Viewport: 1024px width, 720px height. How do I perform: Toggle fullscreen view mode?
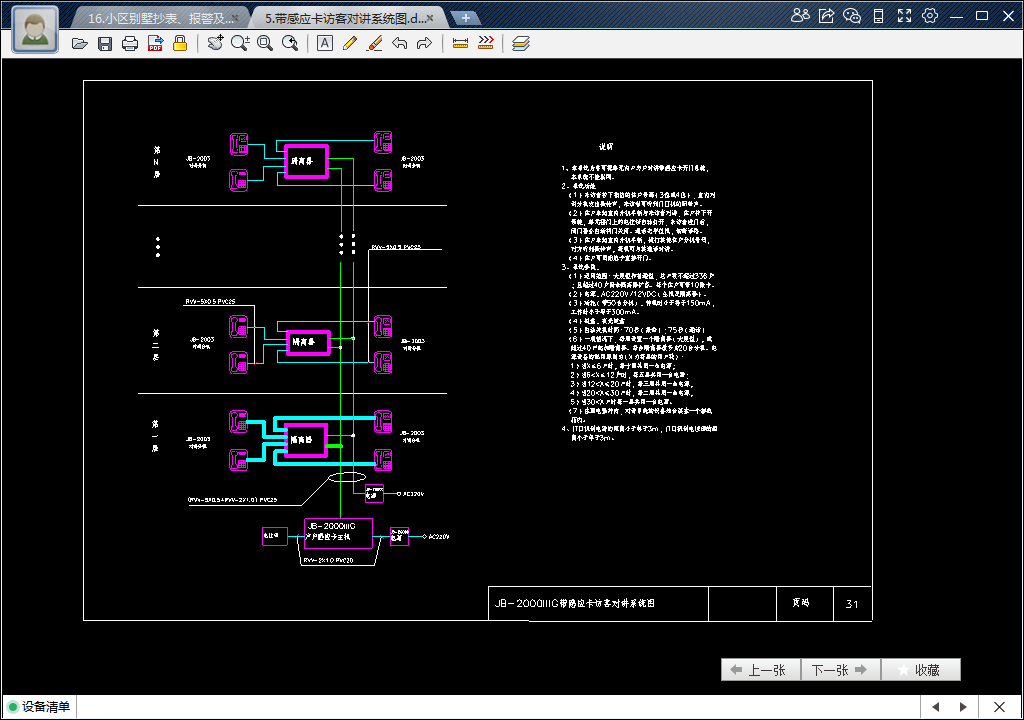click(904, 15)
